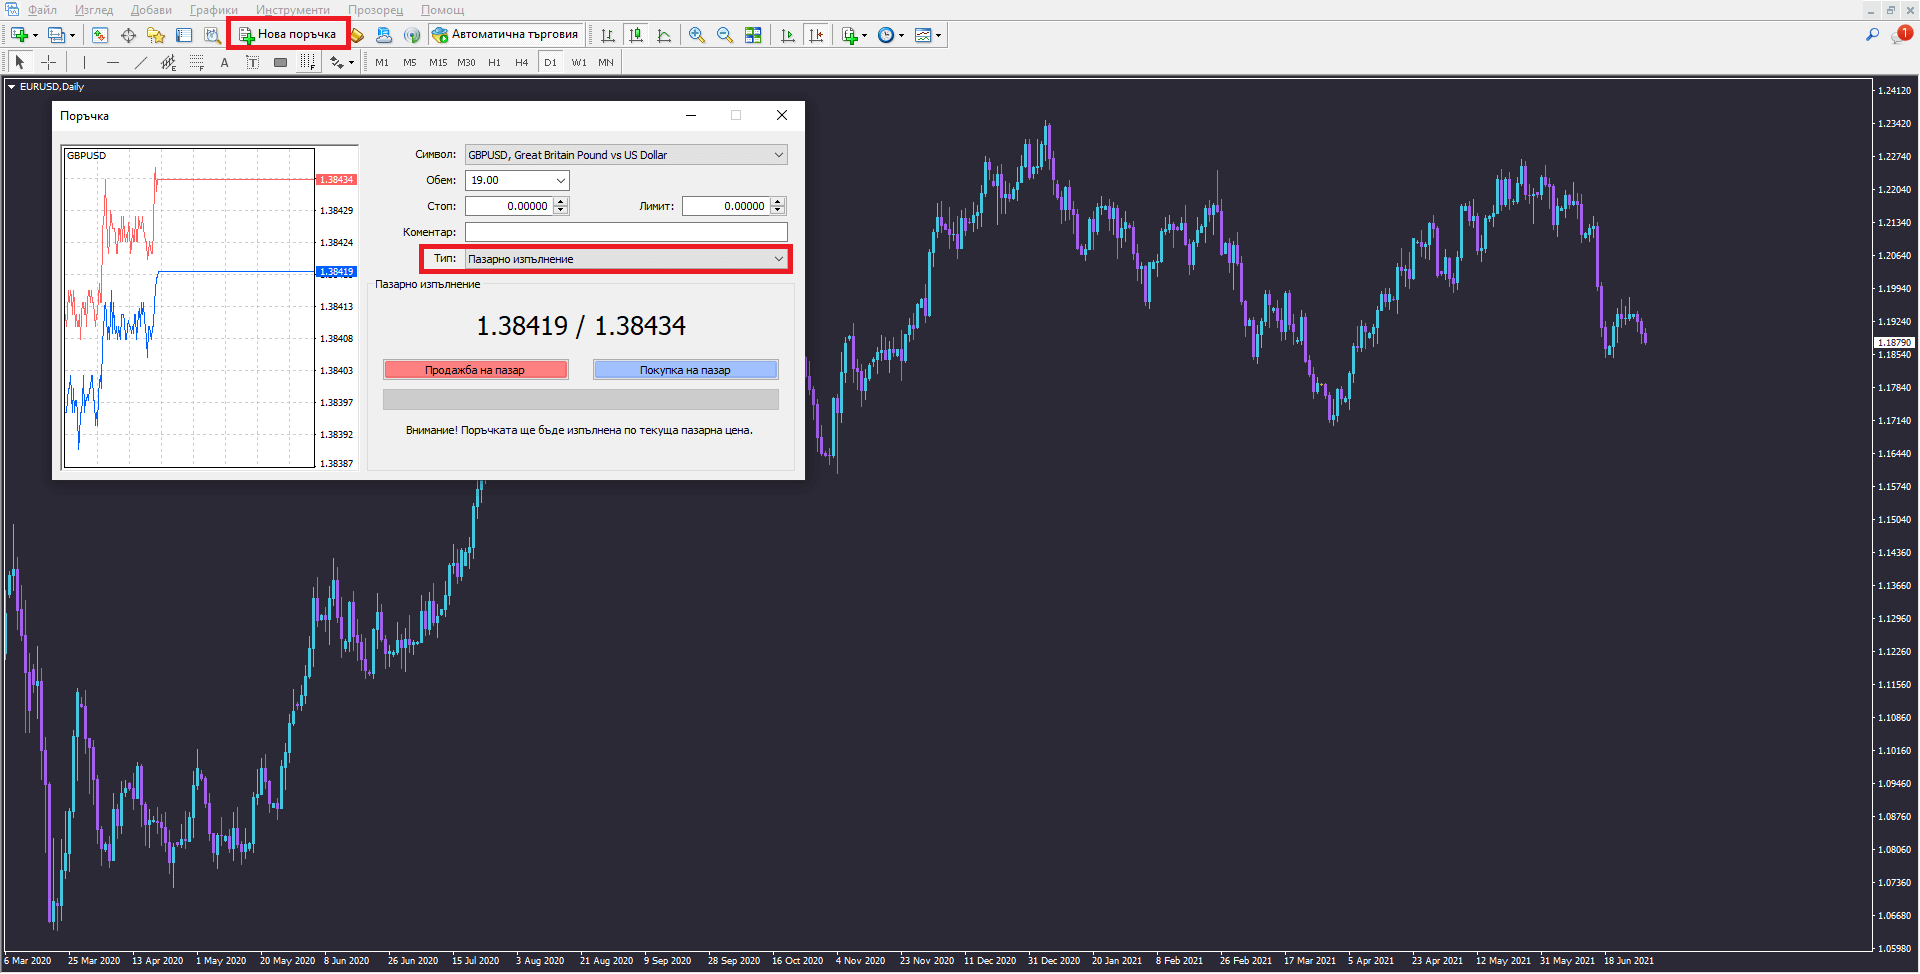Viewport: 1920px width, 974px height.
Task: Select the Fibonacci time zones tool
Action: [308, 62]
